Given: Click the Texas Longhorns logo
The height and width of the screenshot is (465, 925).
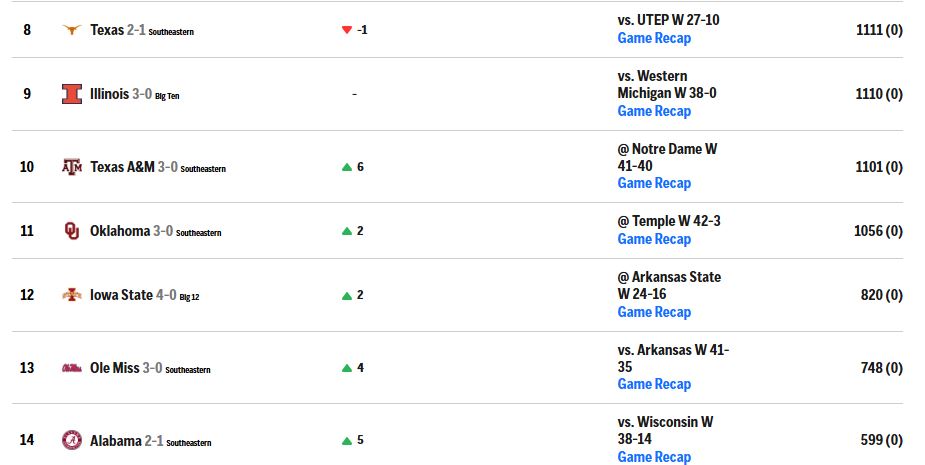Looking at the screenshot, I should pos(72,30).
